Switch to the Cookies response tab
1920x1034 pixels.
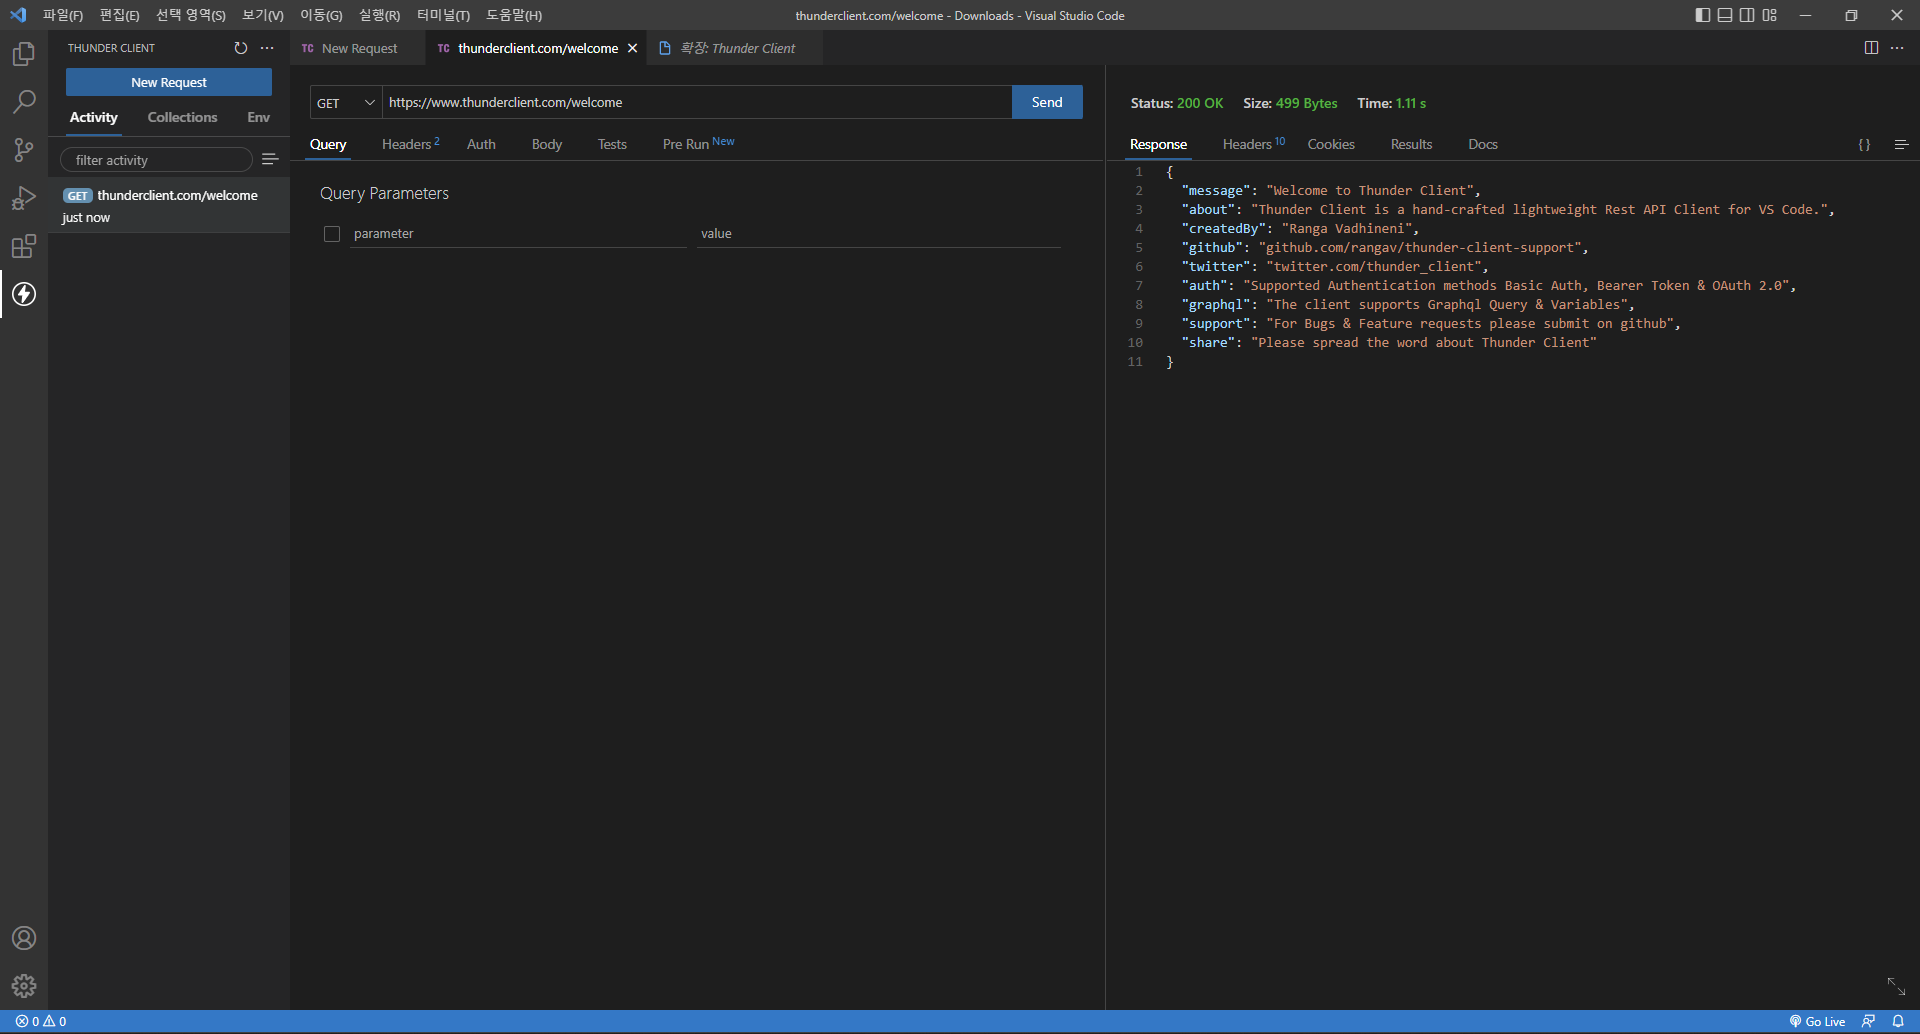[x=1331, y=144]
